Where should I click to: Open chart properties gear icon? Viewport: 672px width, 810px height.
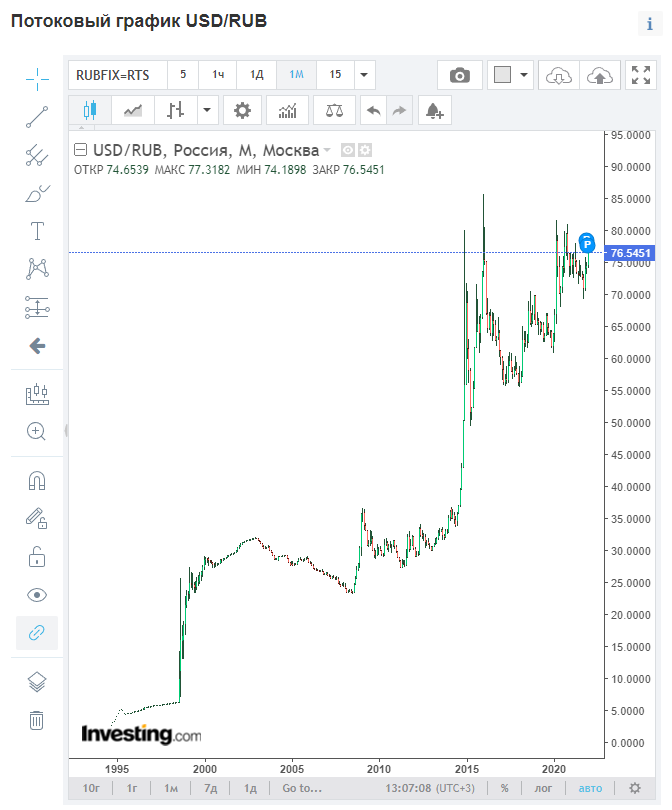click(x=242, y=110)
